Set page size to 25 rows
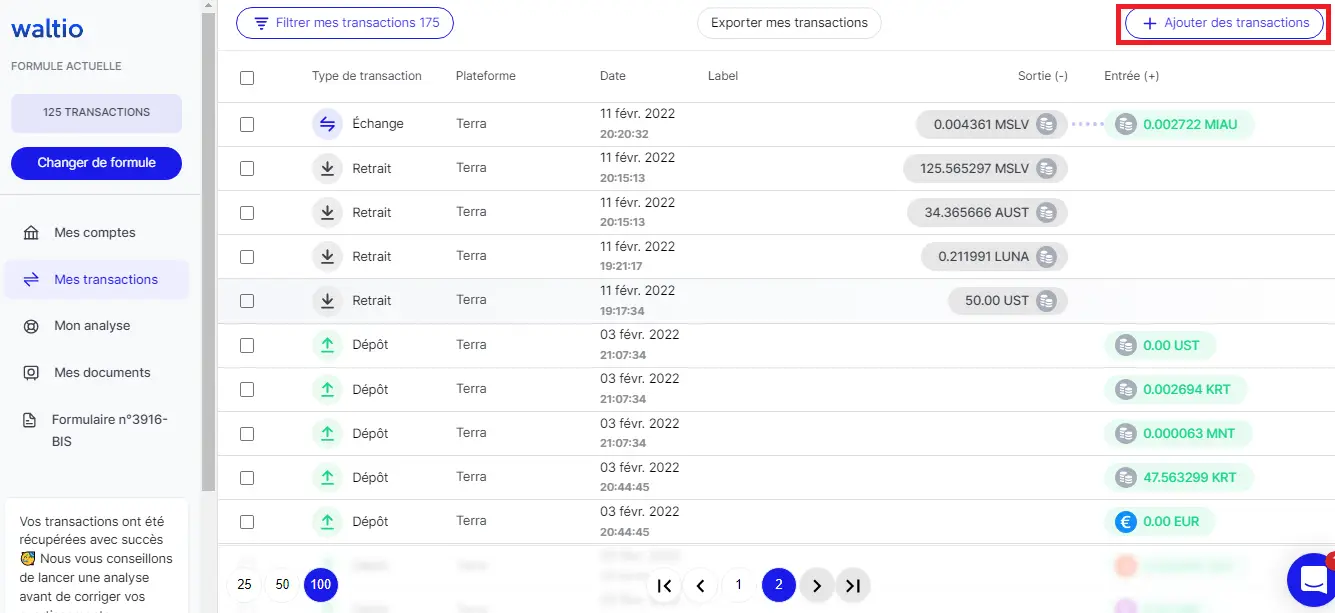This screenshot has height=613, width=1335. coord(244,584)
